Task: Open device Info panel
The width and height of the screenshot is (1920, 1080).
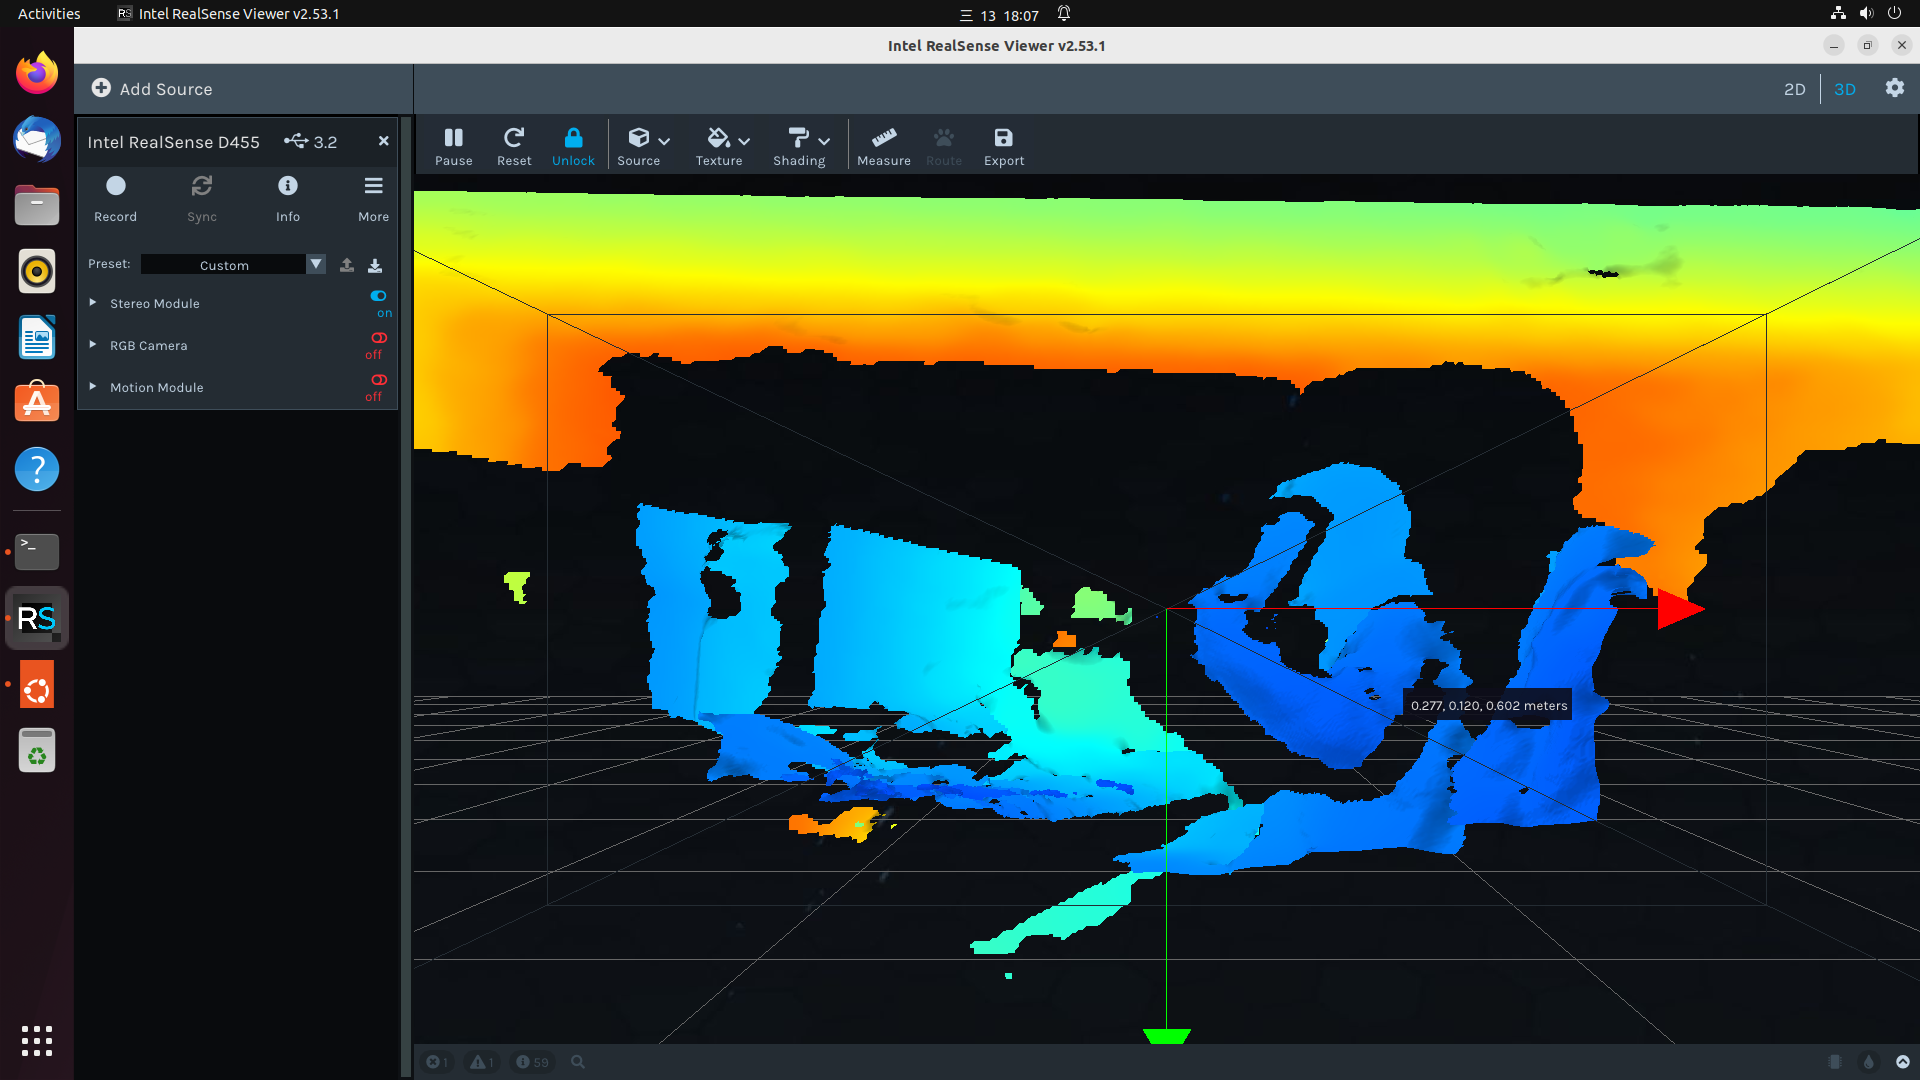Action: [288, 197]
